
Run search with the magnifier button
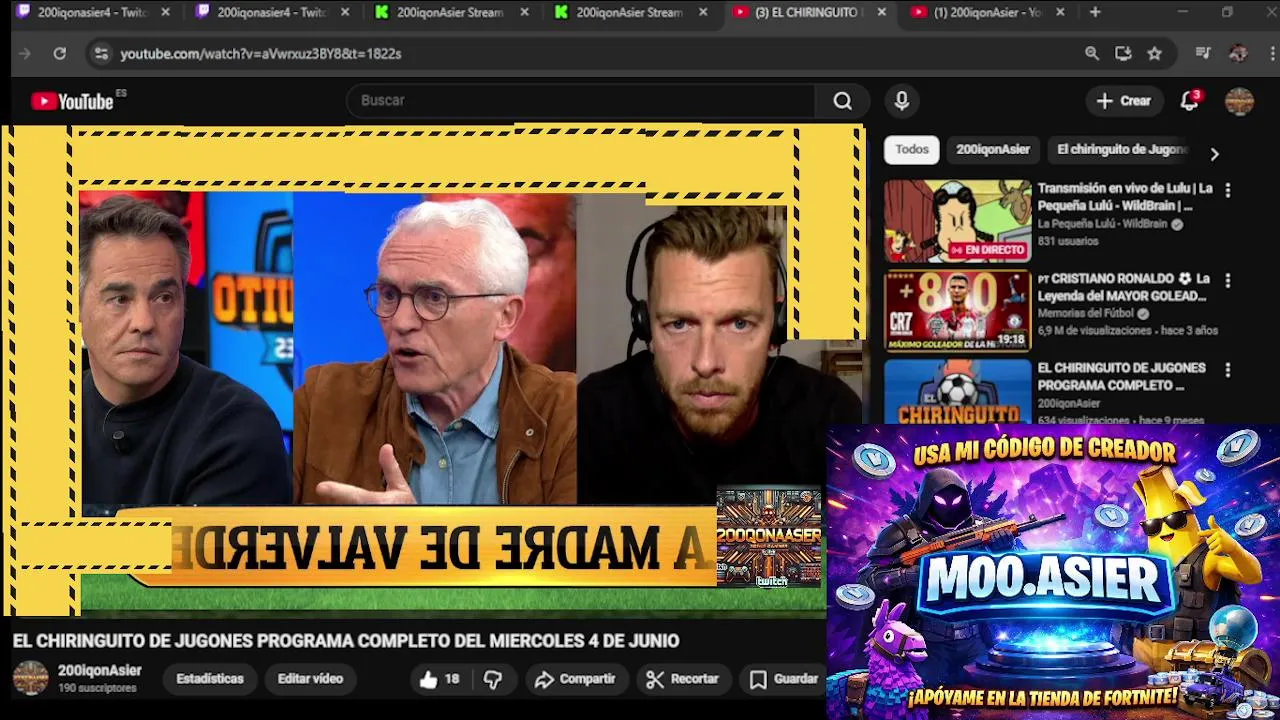click(843, 100)
